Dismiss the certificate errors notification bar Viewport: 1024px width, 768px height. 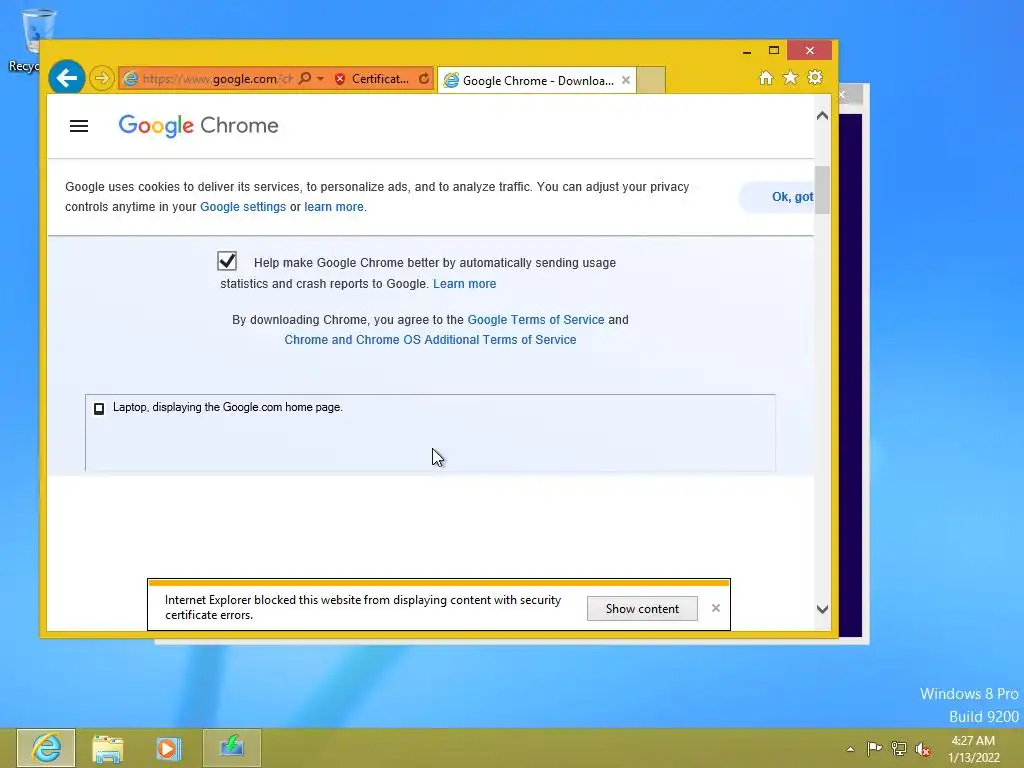(x=716, y=608)
